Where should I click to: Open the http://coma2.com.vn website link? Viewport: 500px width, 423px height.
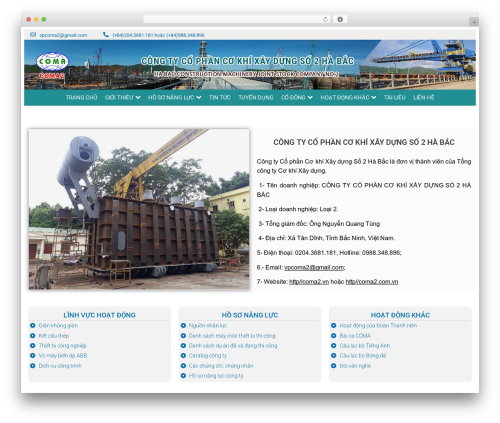point(372,282)
